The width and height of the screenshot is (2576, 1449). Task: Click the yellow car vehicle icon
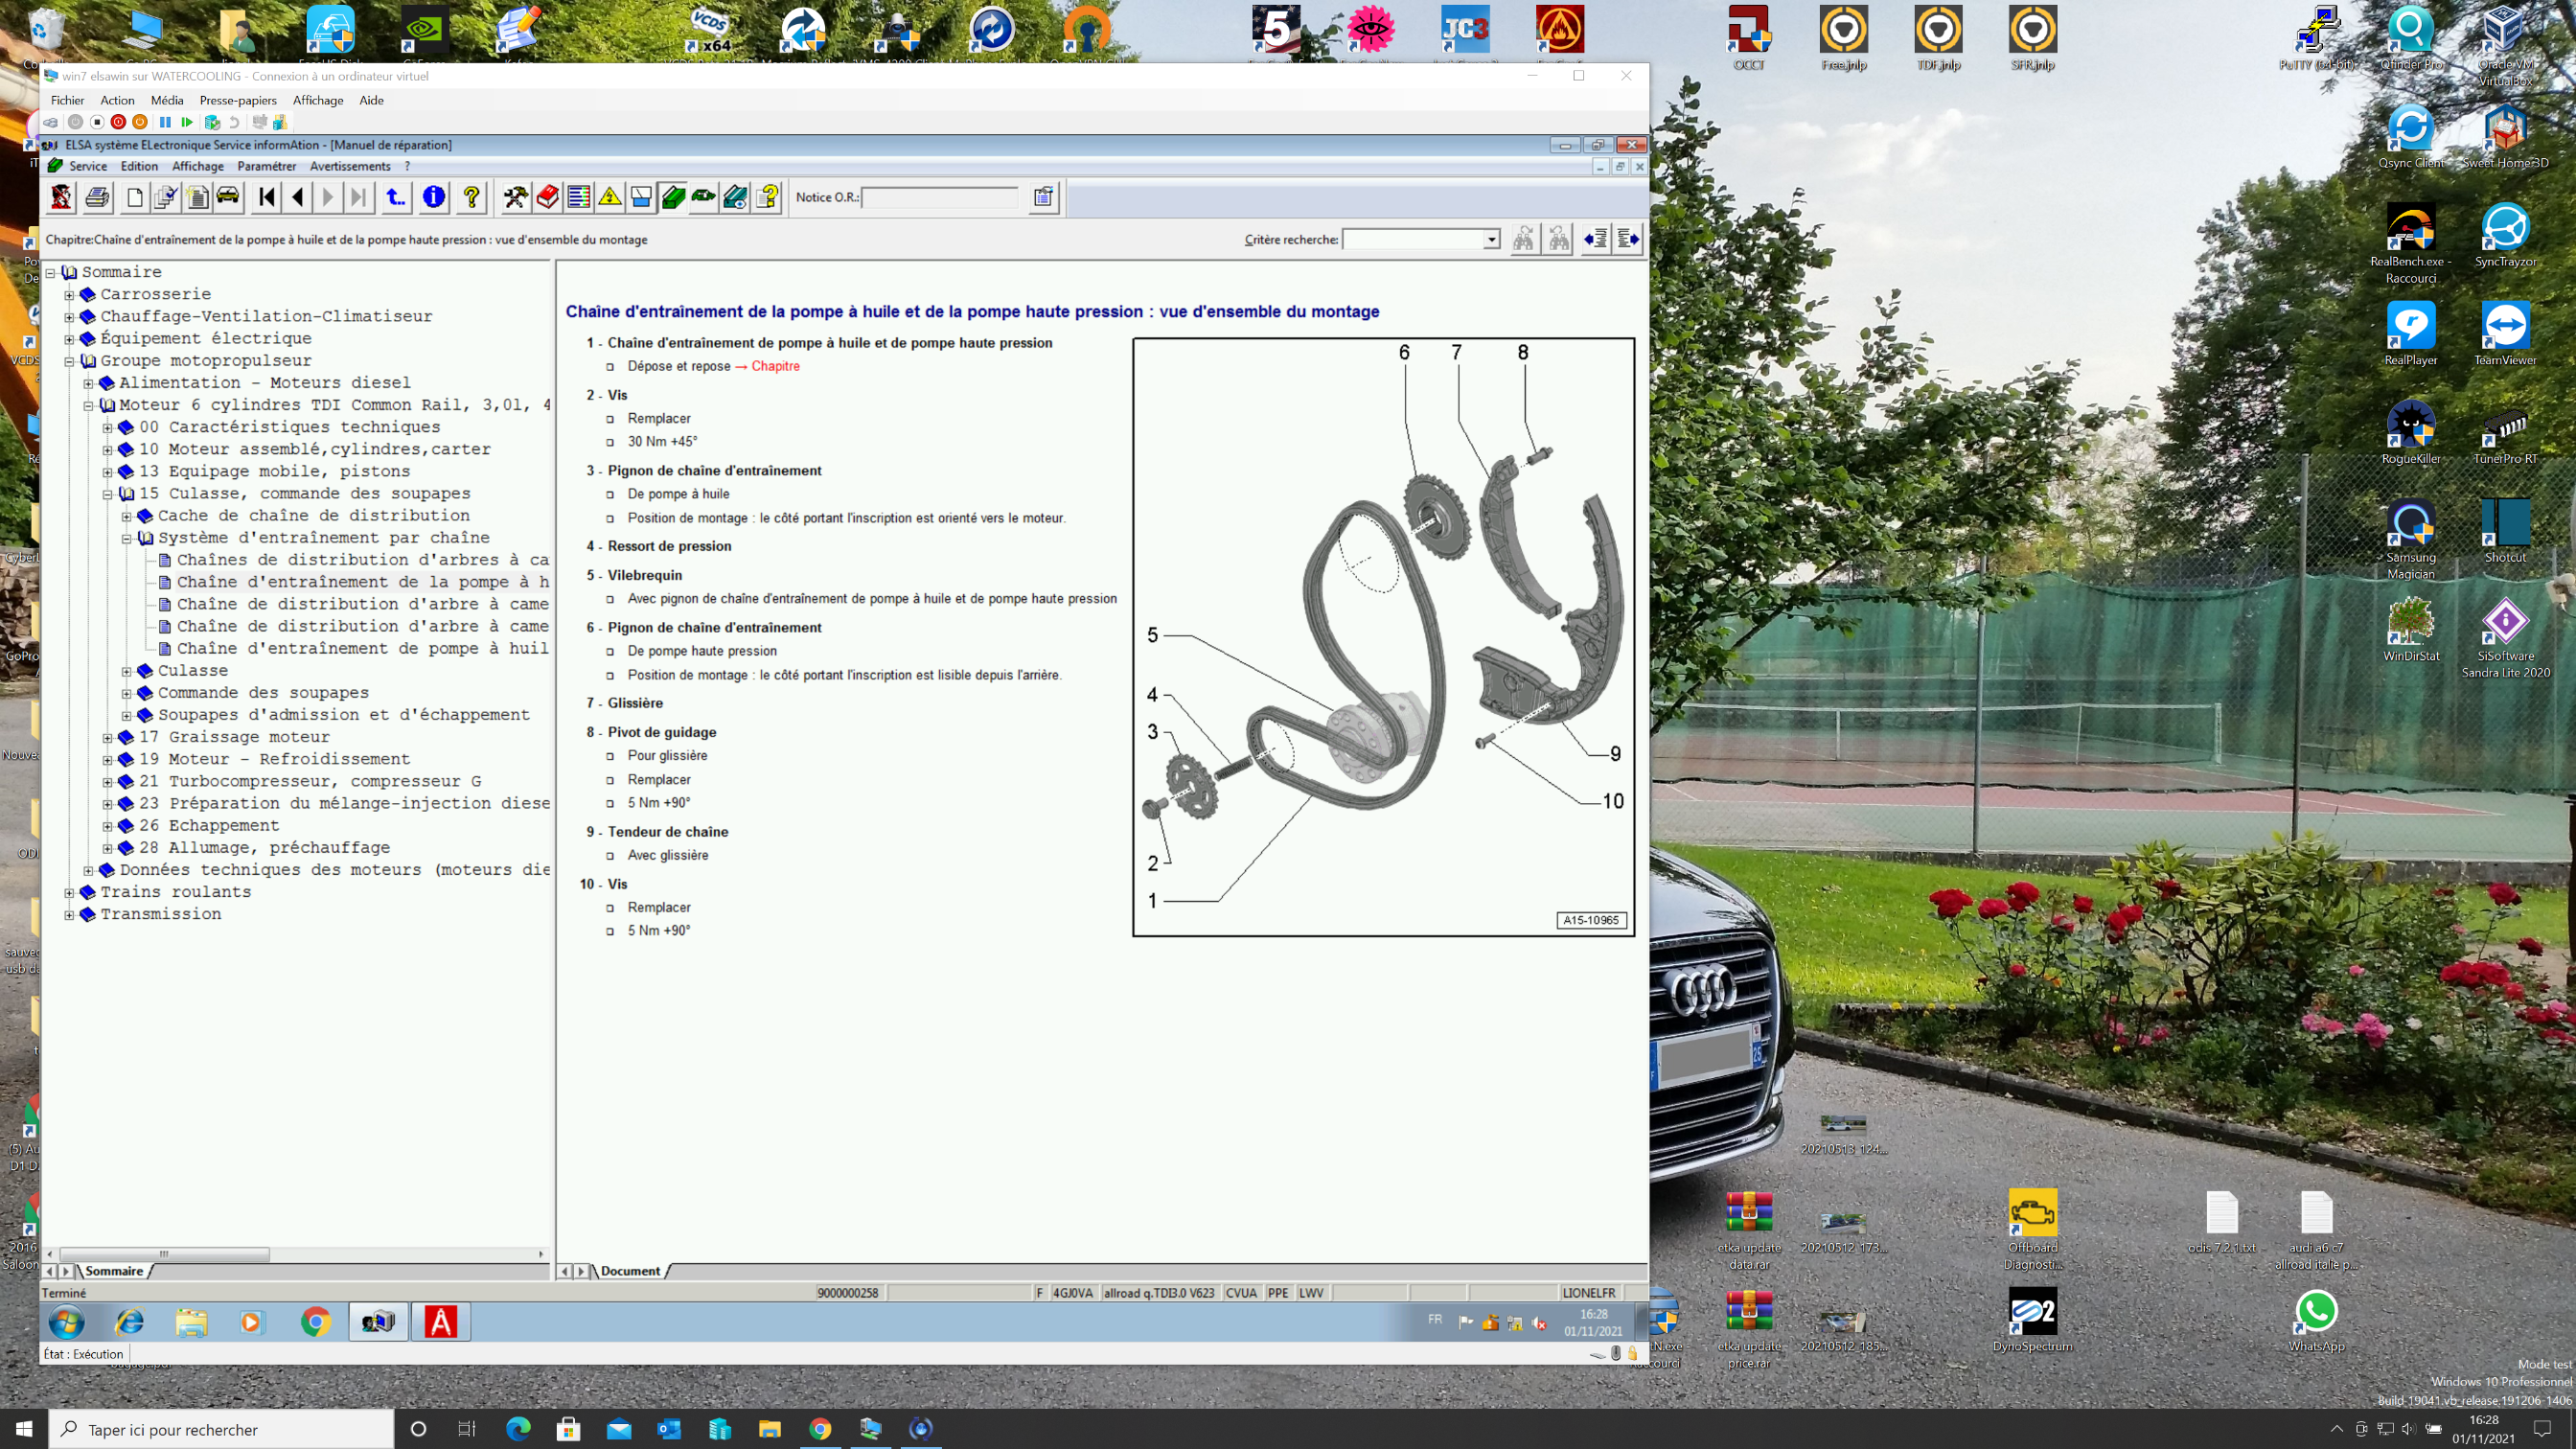click(228, 197)
